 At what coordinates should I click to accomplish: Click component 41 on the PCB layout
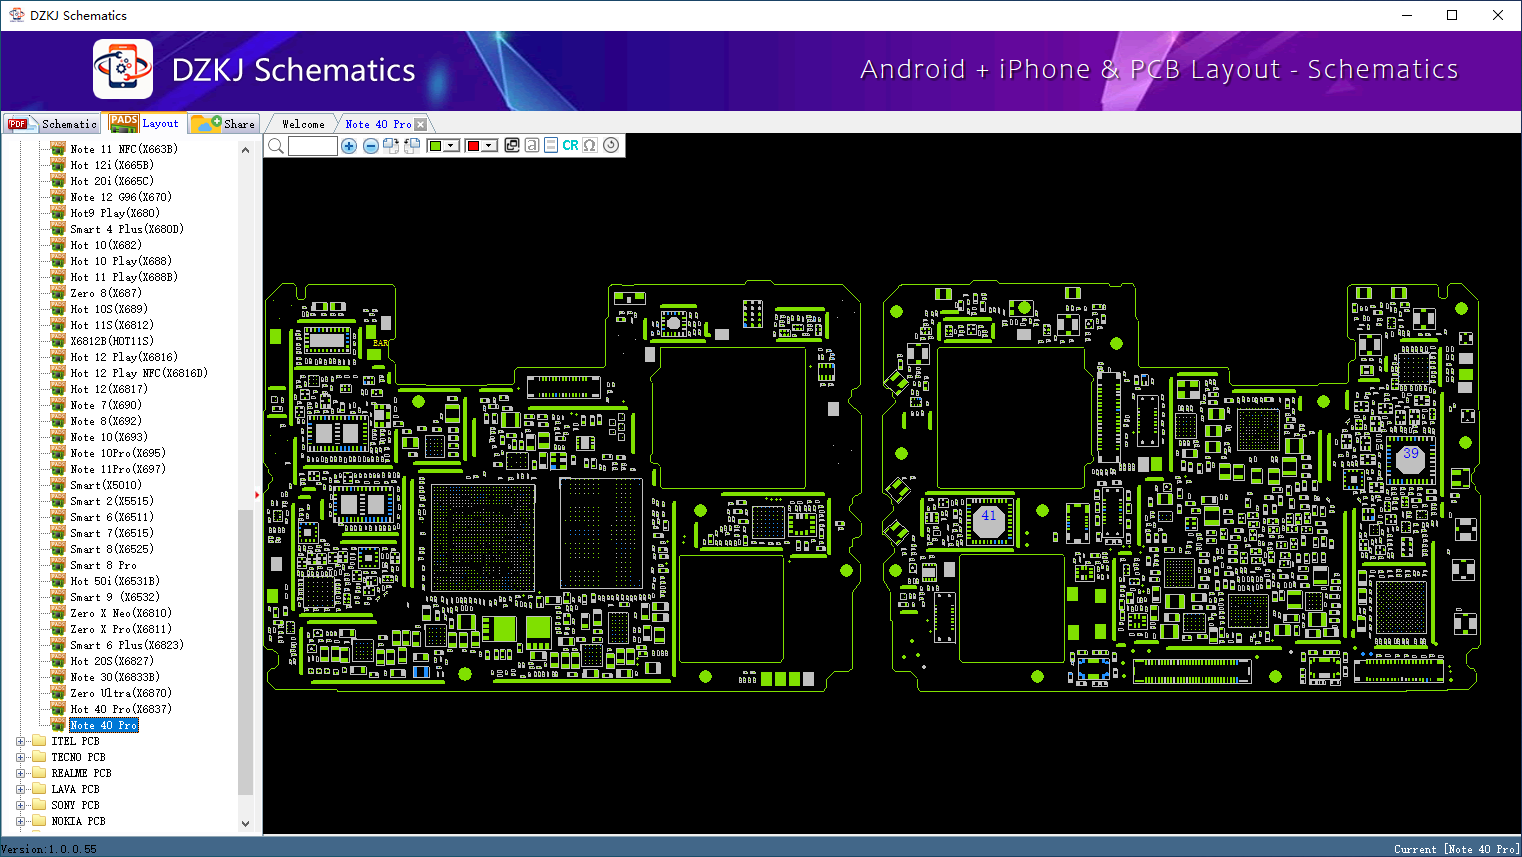(990, 521)
